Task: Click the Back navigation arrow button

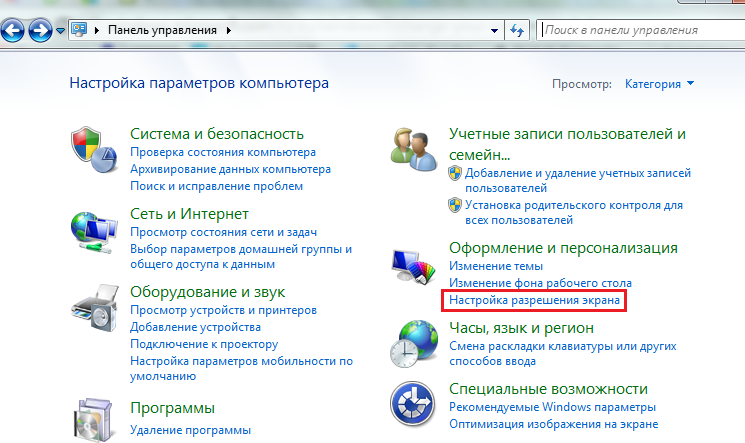Action: (12, 31)
